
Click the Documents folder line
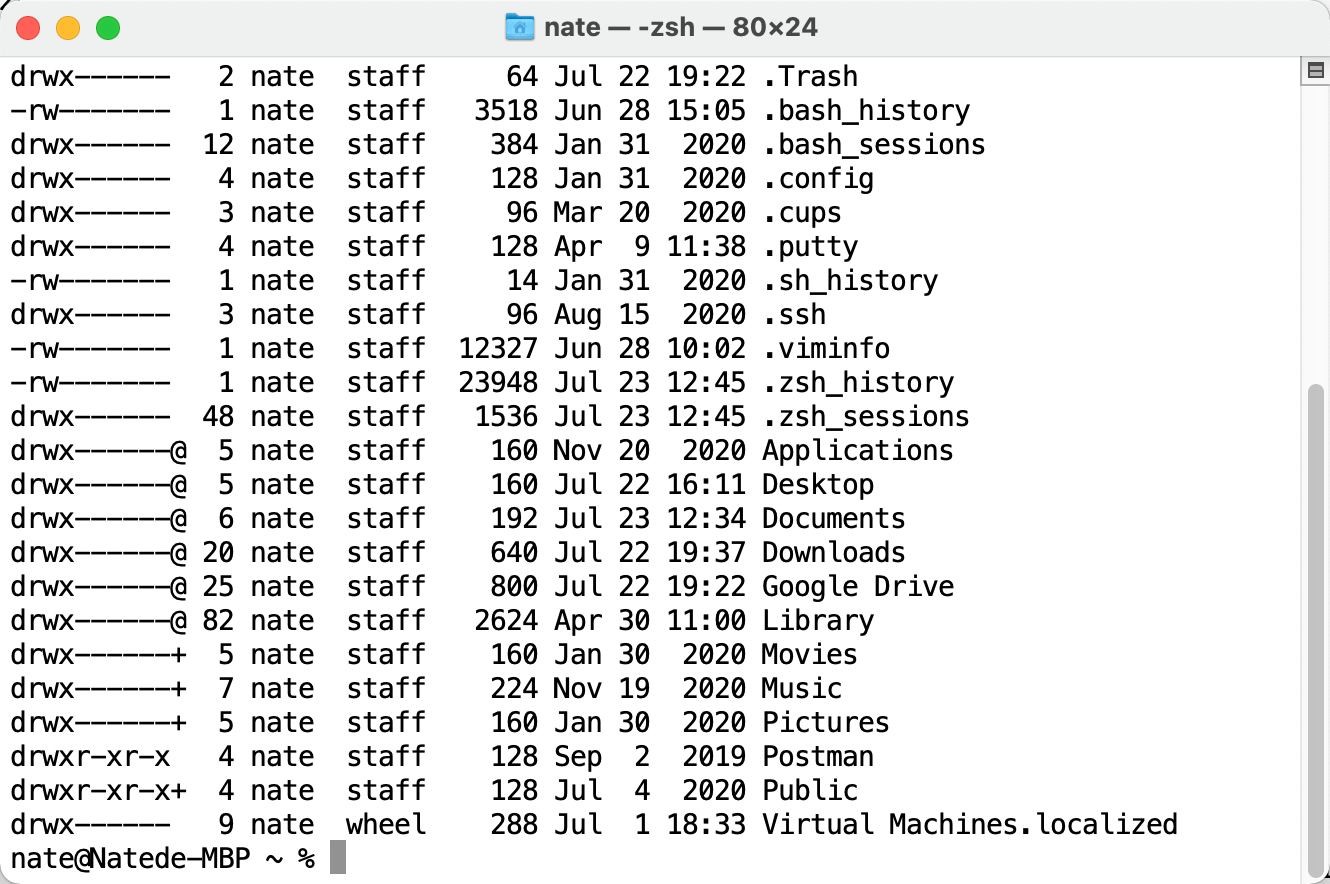(833, 518)
